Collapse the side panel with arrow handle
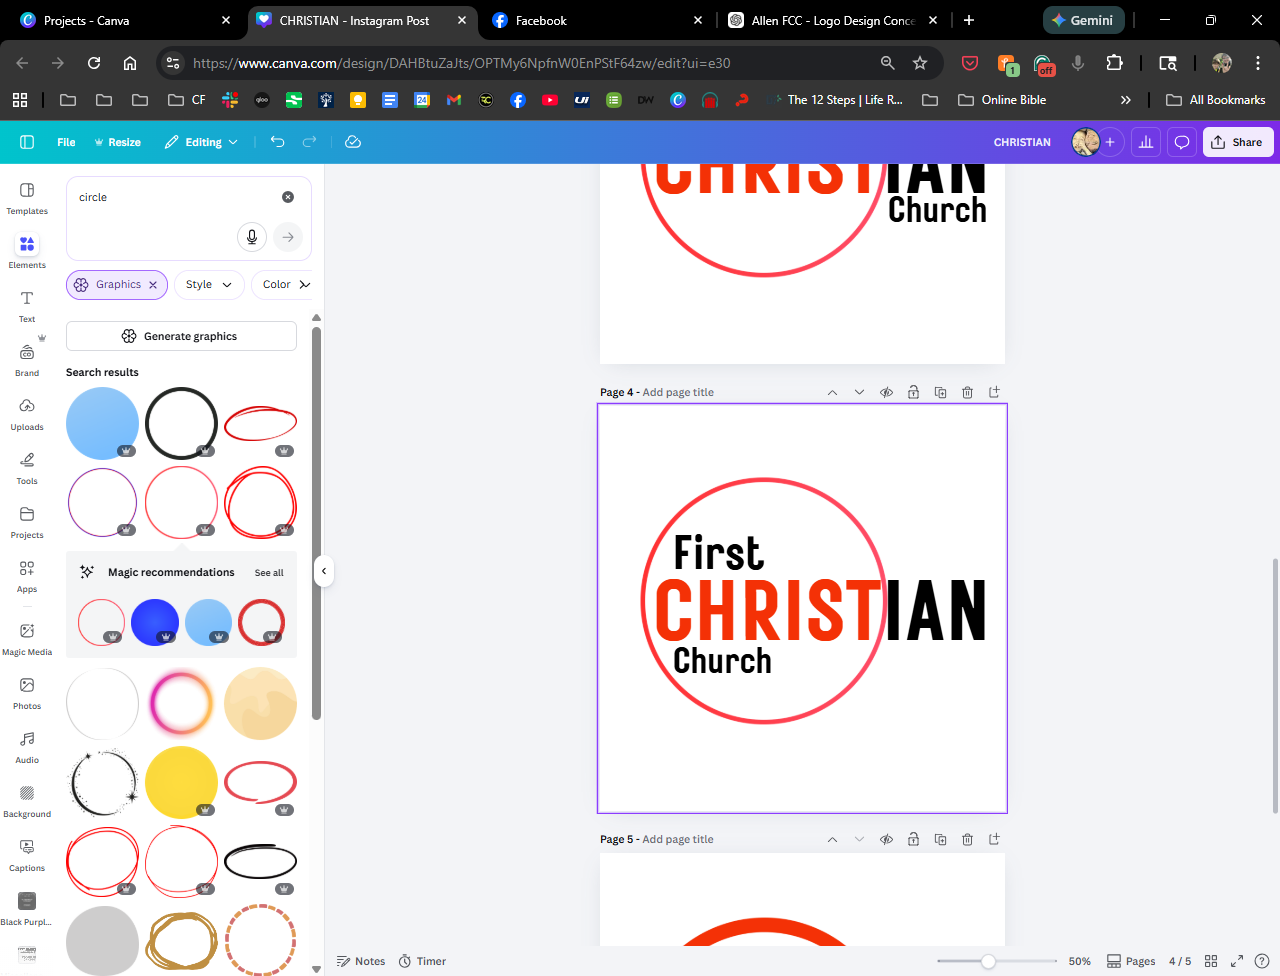1280x976 pixels. click(x=323, y=571)
